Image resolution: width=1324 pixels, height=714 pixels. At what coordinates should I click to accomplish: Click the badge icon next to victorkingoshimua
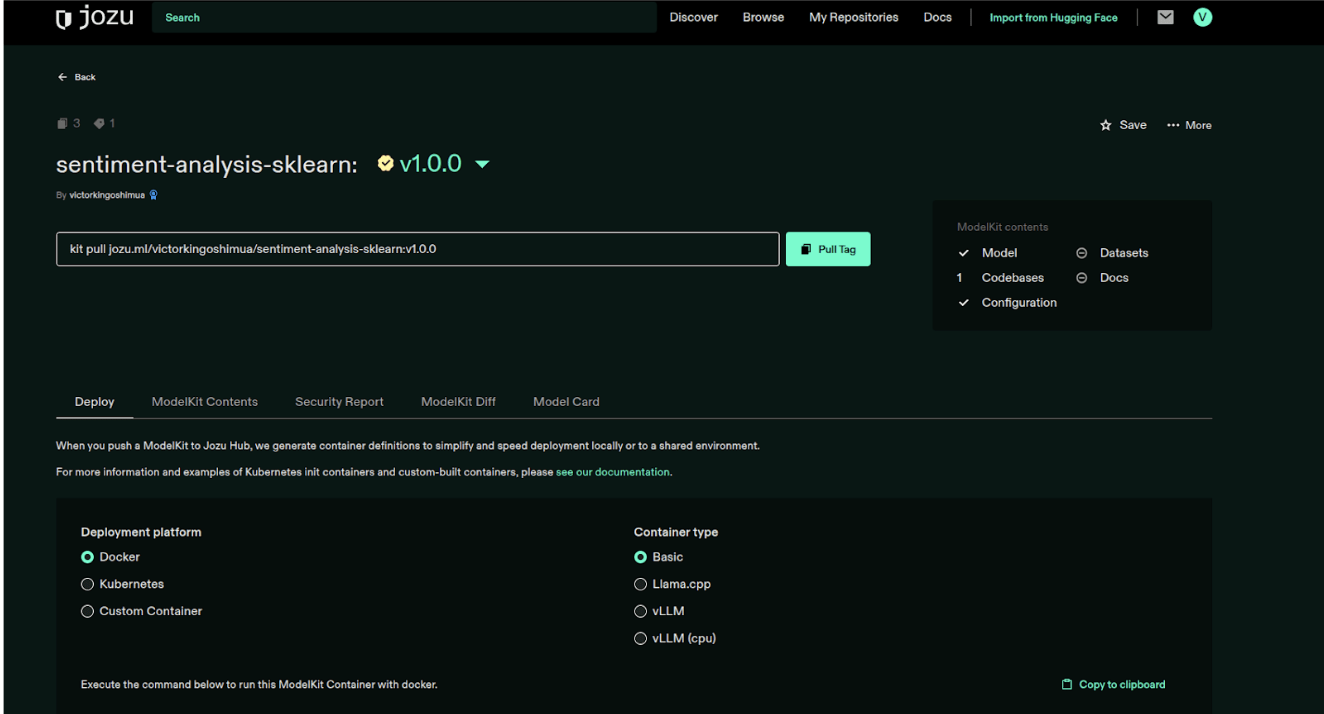click(153, 195)
